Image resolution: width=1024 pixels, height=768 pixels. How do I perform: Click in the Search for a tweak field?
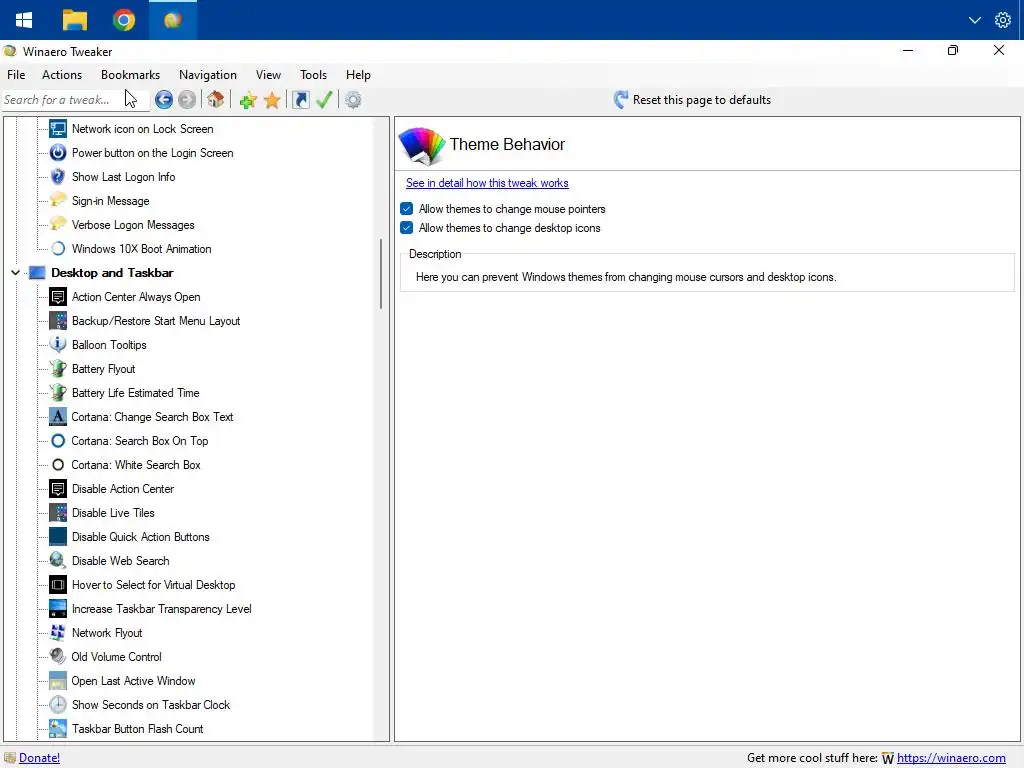(x=75, y=100)
